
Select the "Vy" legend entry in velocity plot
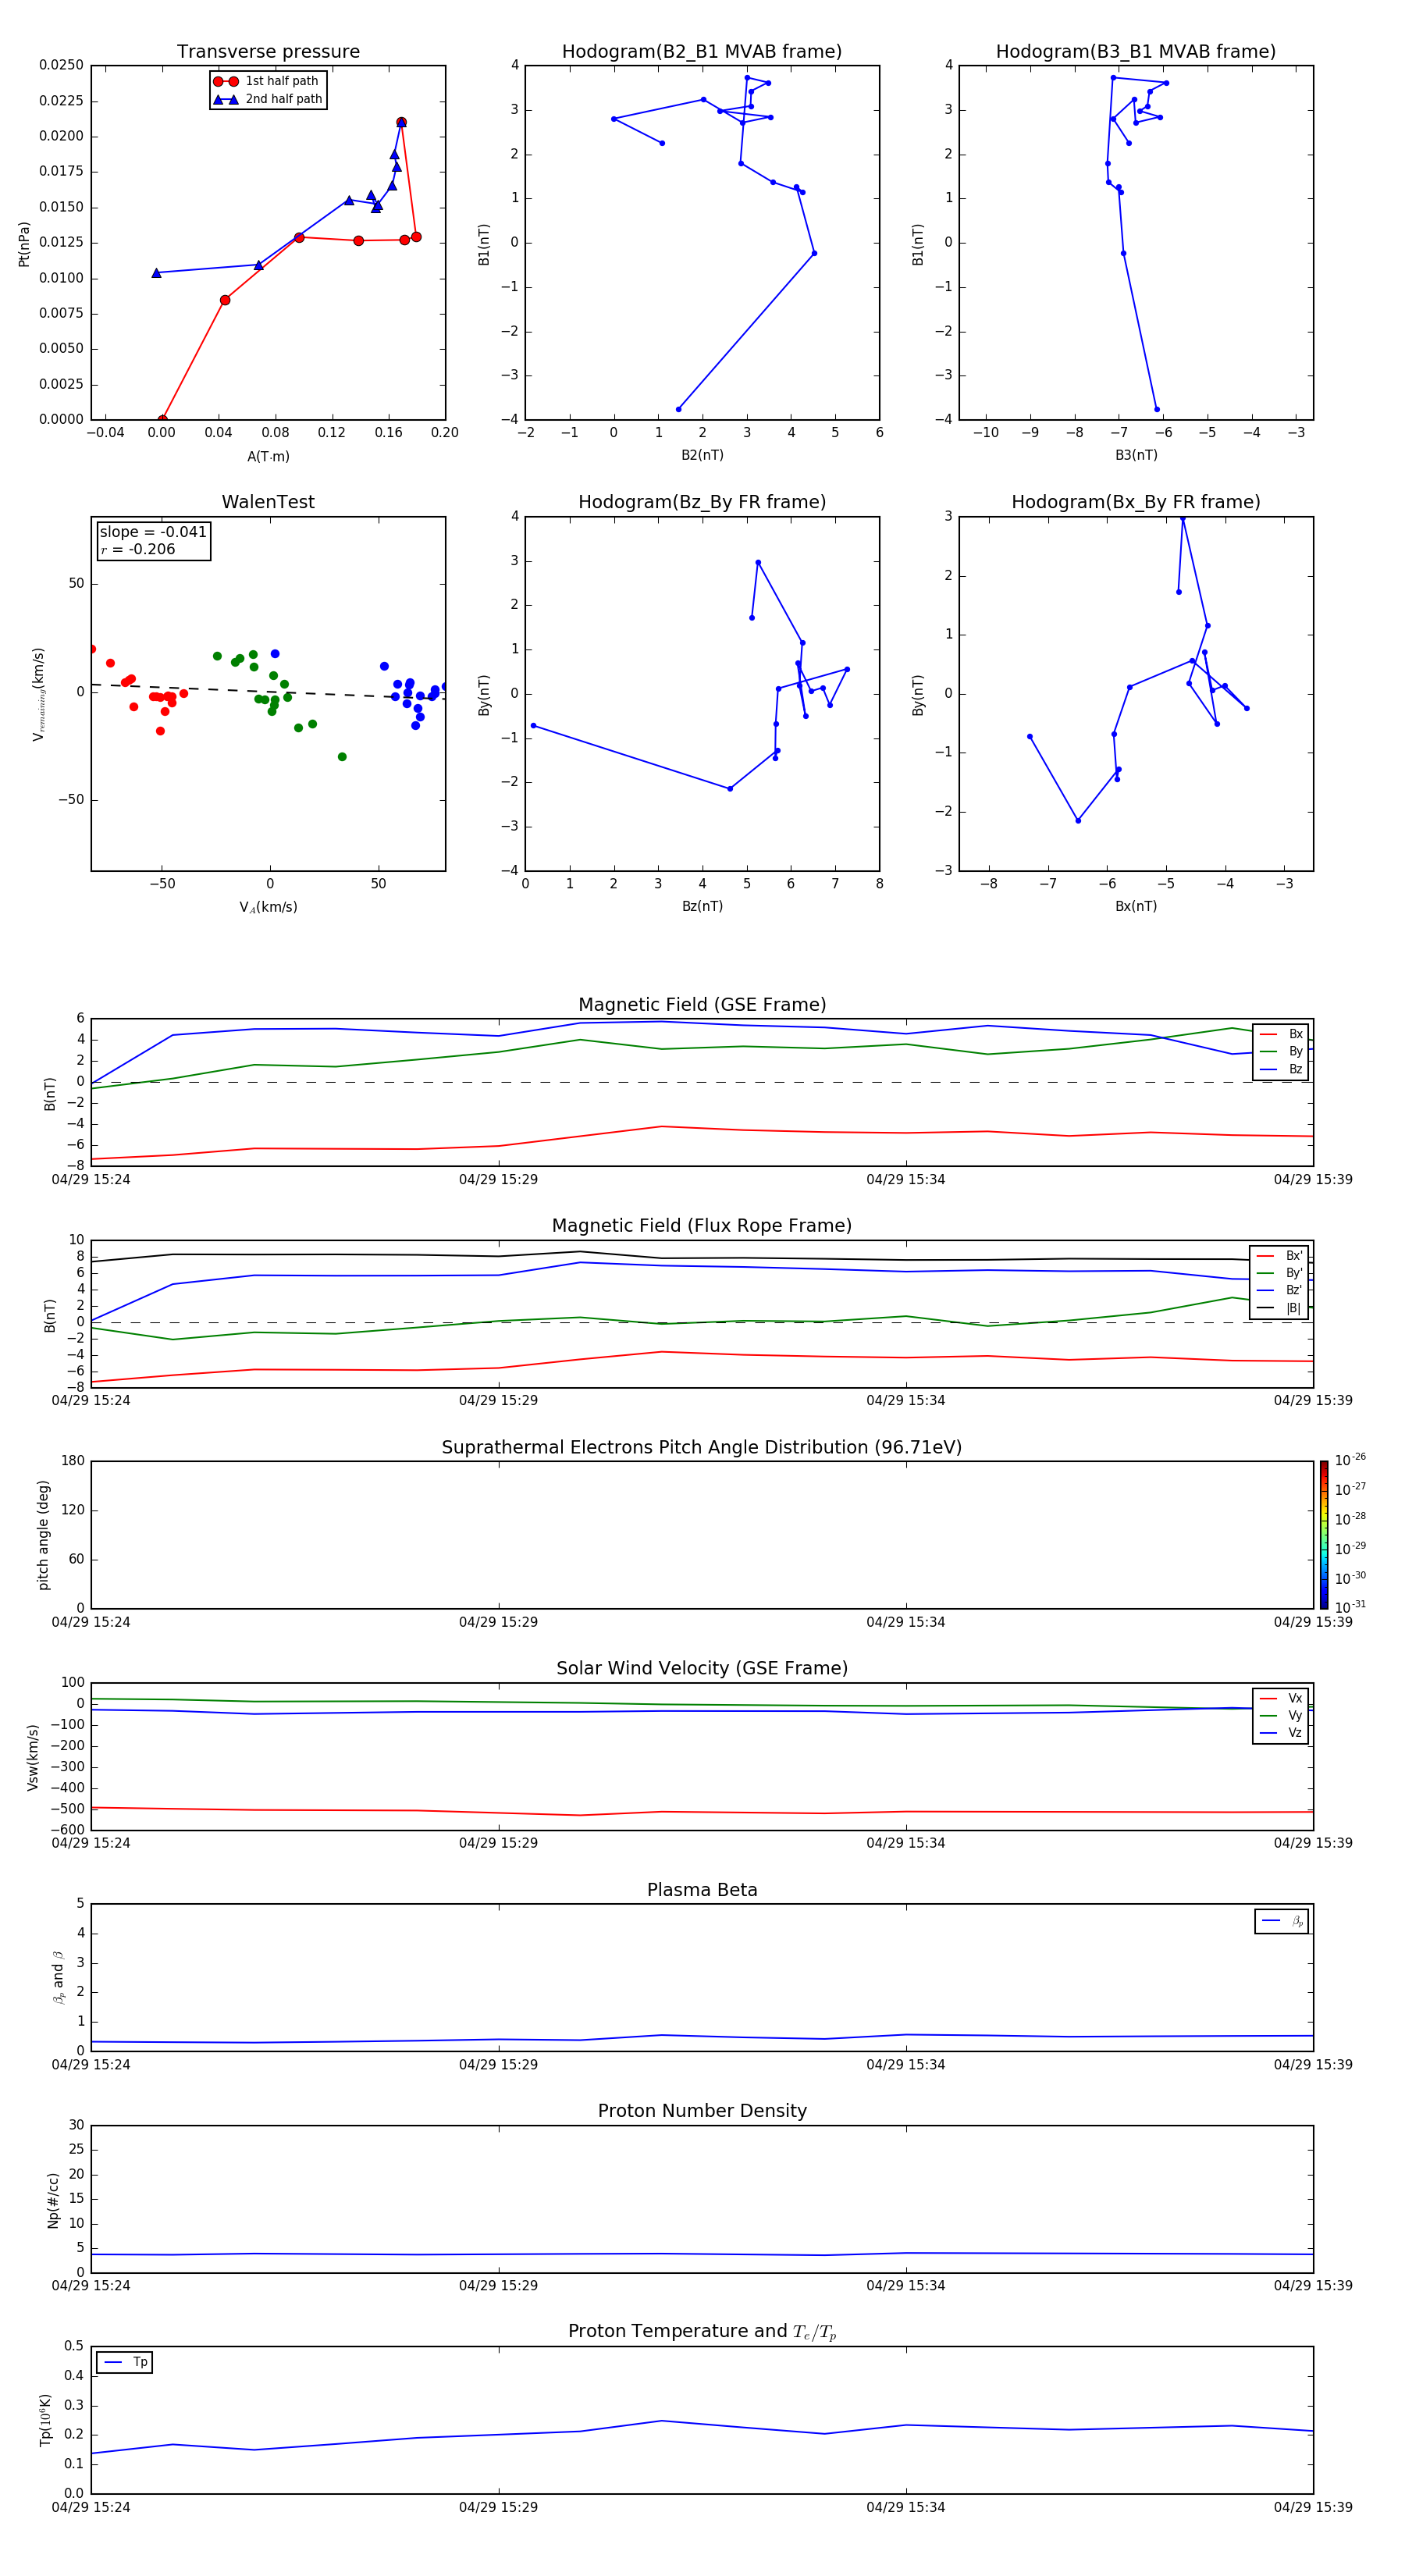pos(1281,1716)
